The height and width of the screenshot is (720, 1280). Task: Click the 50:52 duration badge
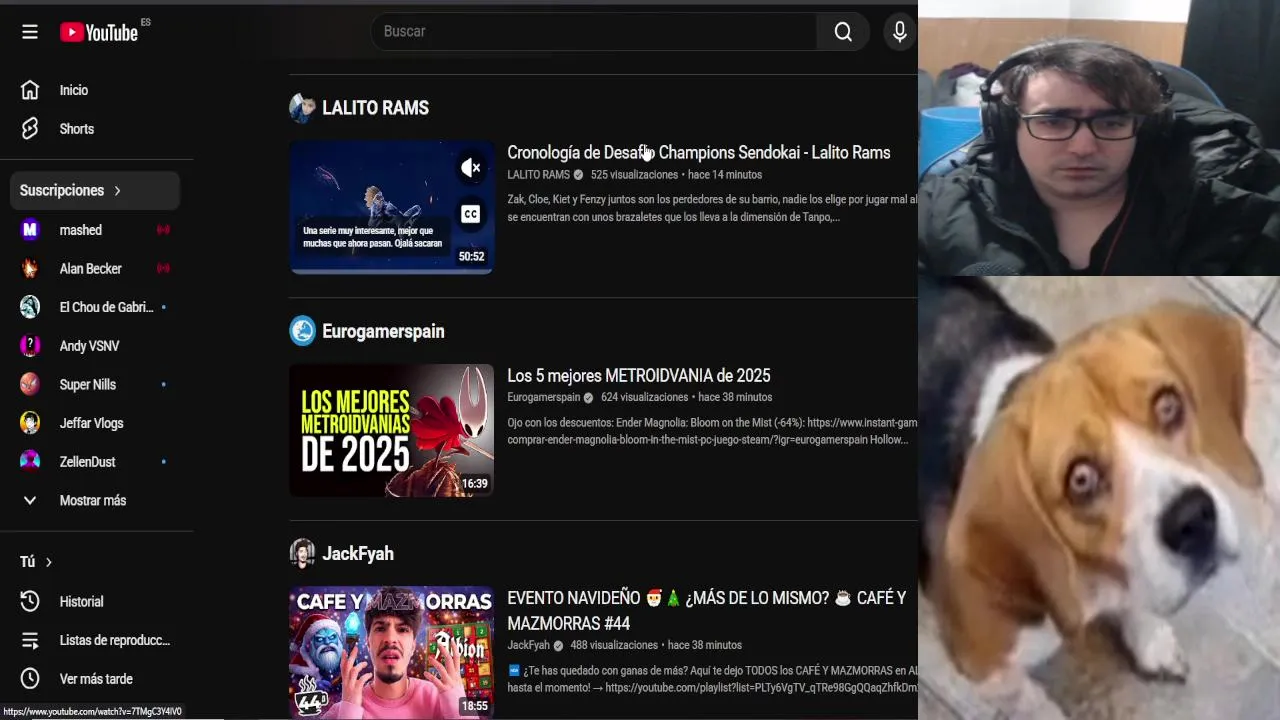471,257
